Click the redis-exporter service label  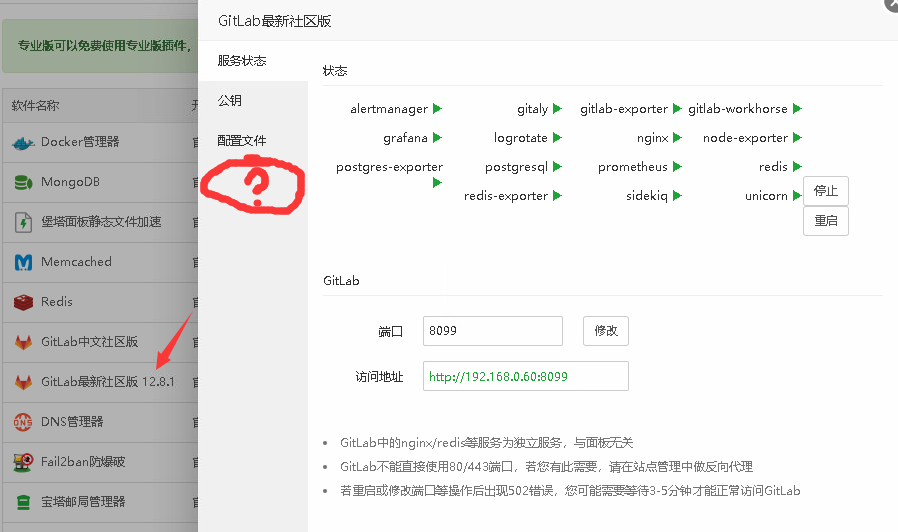[506, 196]
